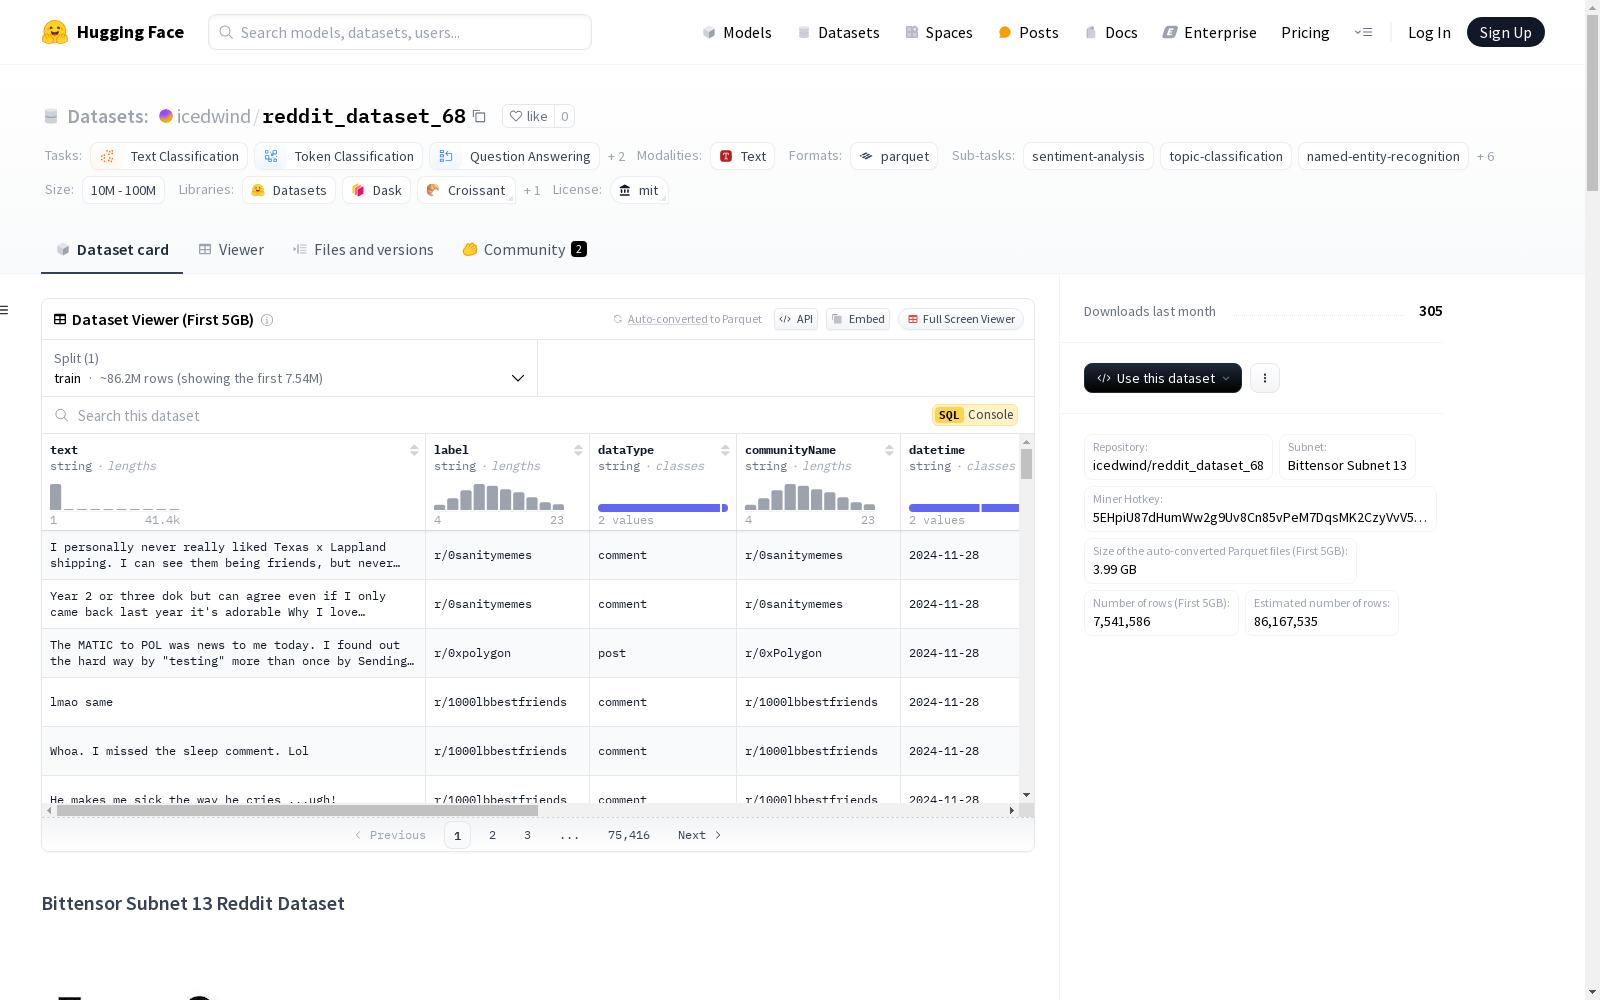Open the Use this dataset dropdown
Viewport: 1600px width, 1000px height.
point(1162,378)
